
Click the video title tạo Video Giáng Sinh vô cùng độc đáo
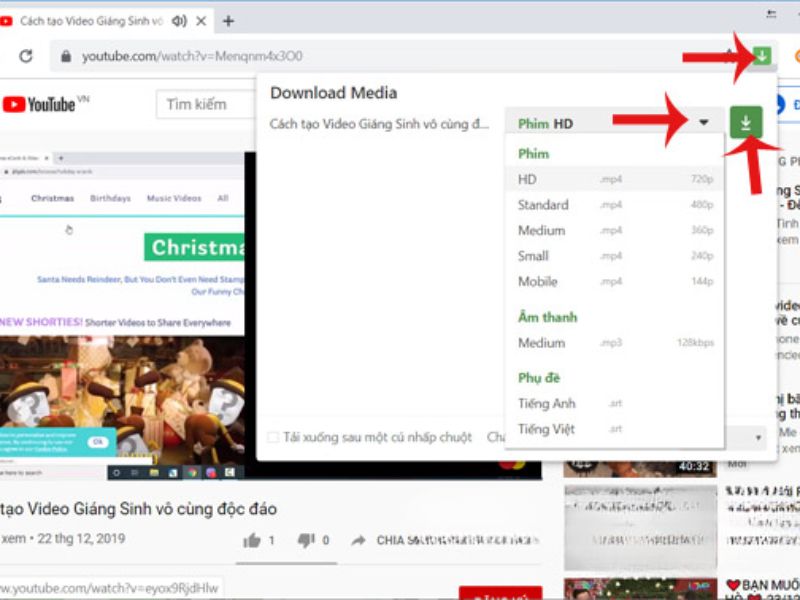(139, 509)
